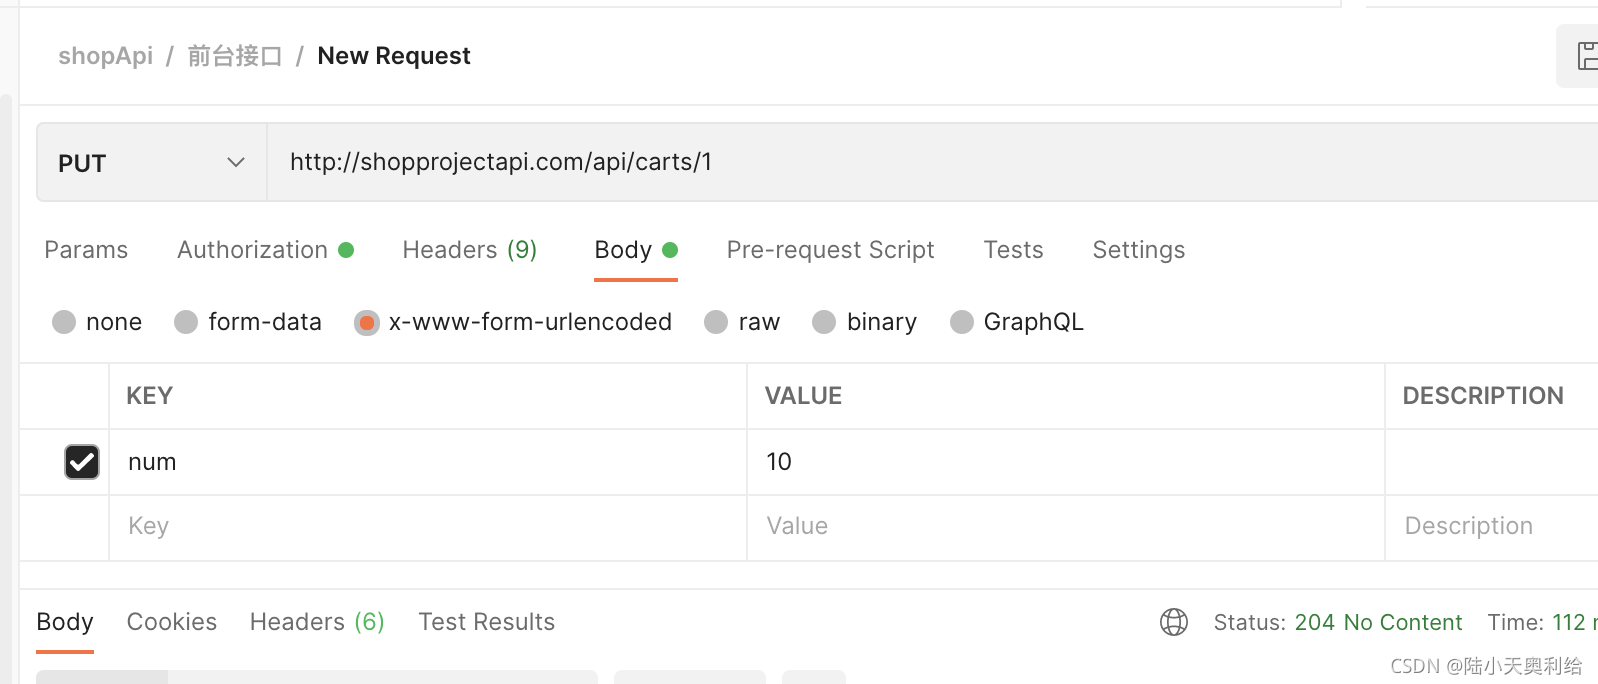Open the Test Results tab
The height and width of the screenshot is (684, 1598).
point(486,622)
